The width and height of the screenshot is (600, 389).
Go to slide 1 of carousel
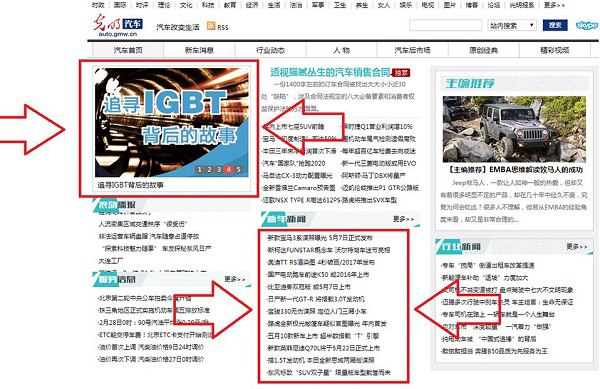point(199,169)
